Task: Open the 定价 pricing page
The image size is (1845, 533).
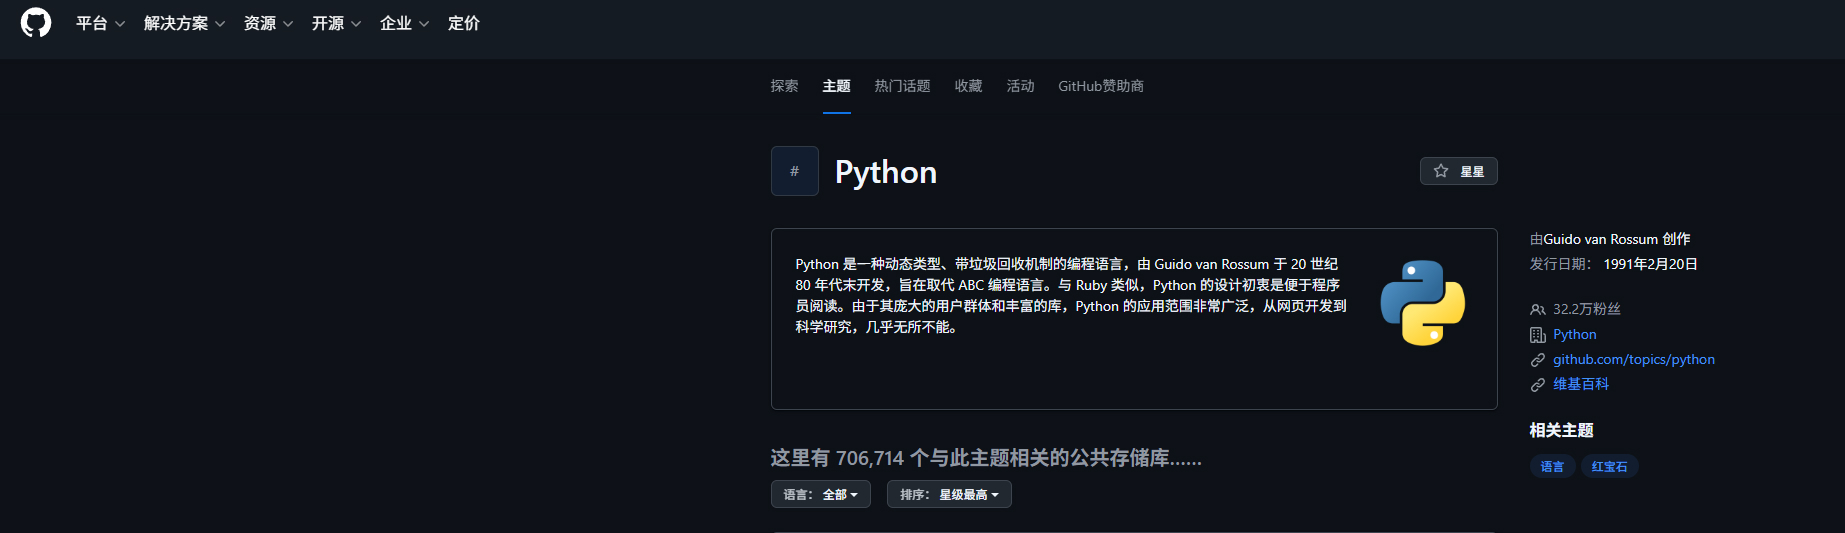Action: point(464,23)
